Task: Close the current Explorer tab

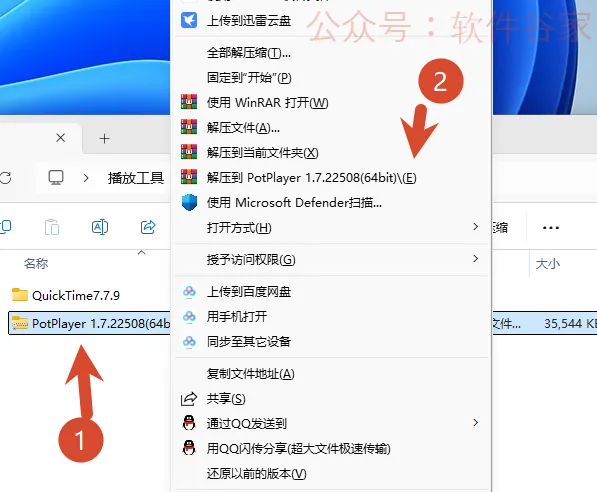Action: (x=61, y=138)
